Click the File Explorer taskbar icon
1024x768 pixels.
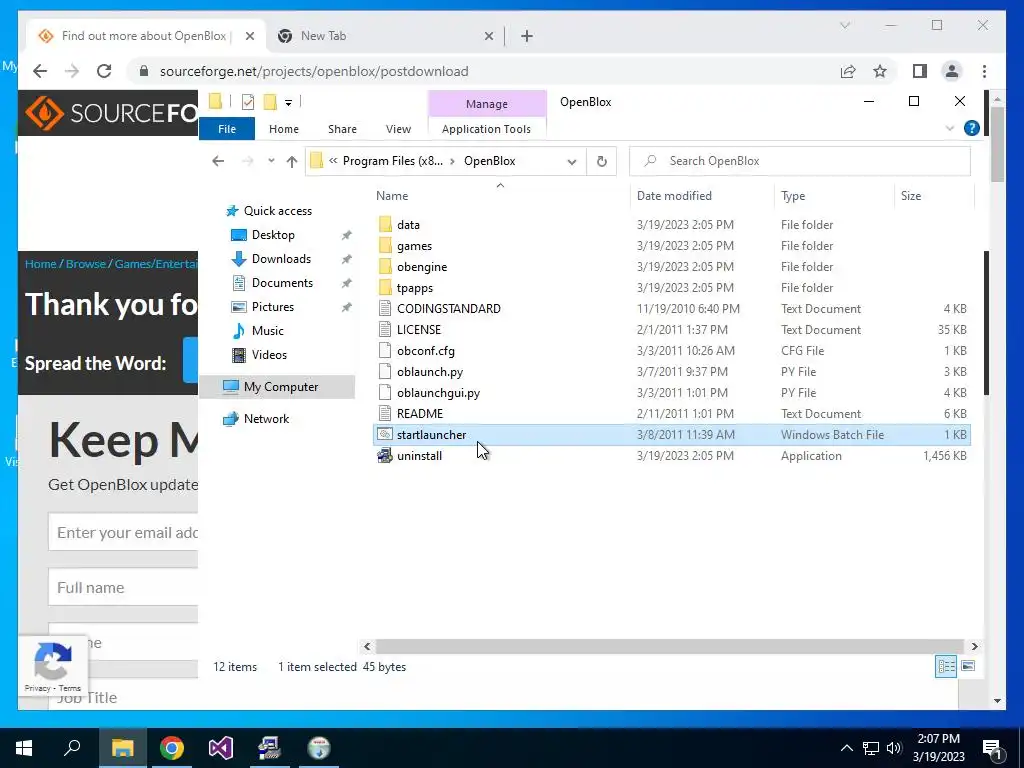[x=122, y=747]
